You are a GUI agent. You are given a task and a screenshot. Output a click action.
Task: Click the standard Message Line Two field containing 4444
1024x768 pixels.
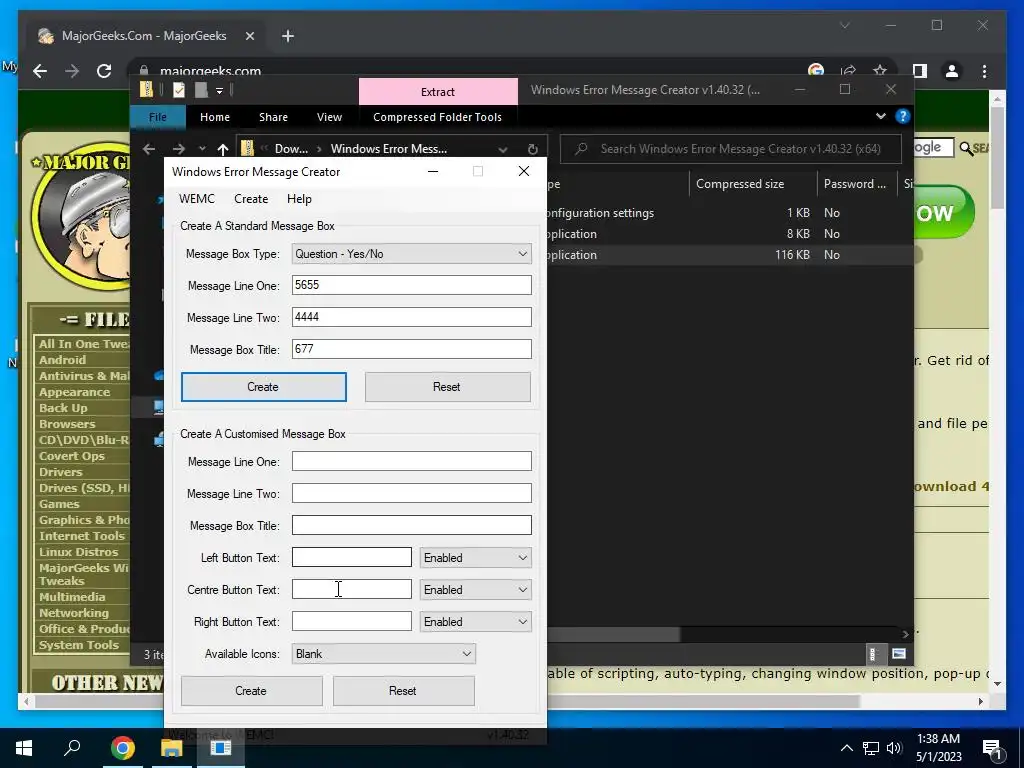coord(411,317)
